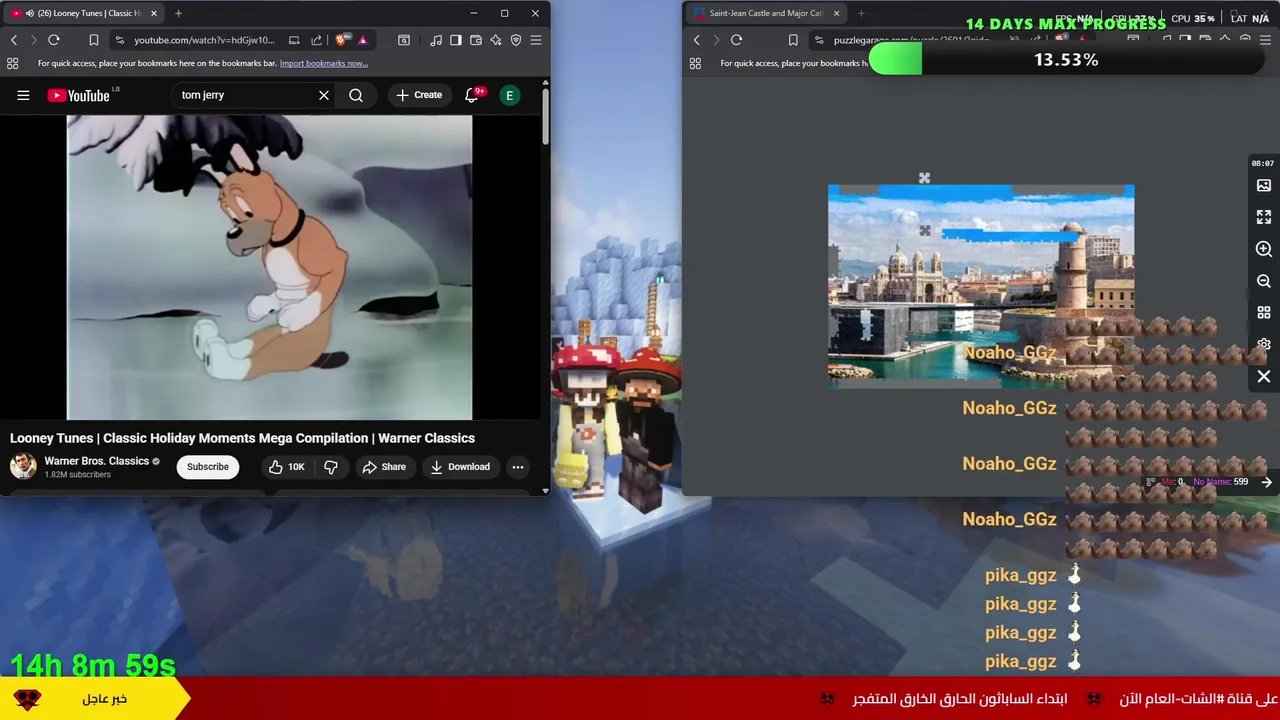
Task: Open the 'E' account avatar menu
Action: 510,95
